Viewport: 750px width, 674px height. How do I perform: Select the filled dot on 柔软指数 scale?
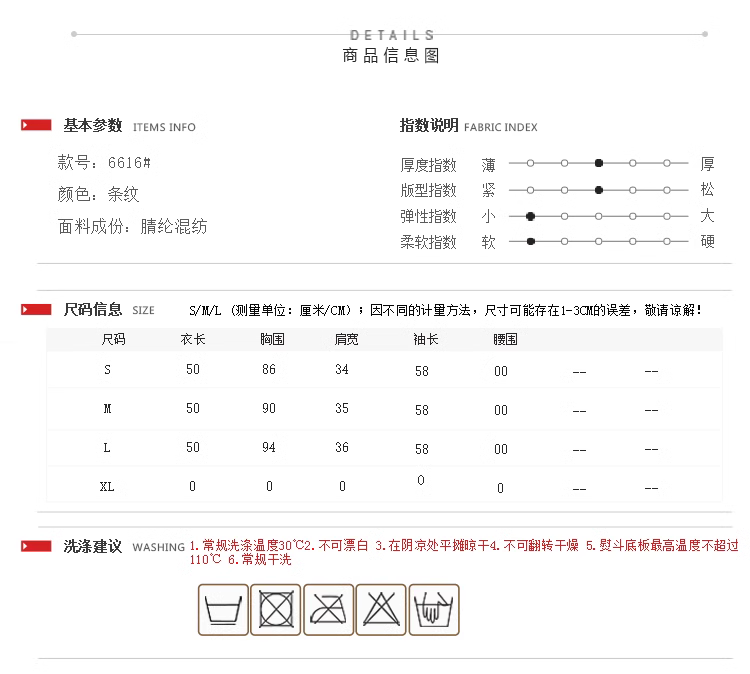click(531, 241)
